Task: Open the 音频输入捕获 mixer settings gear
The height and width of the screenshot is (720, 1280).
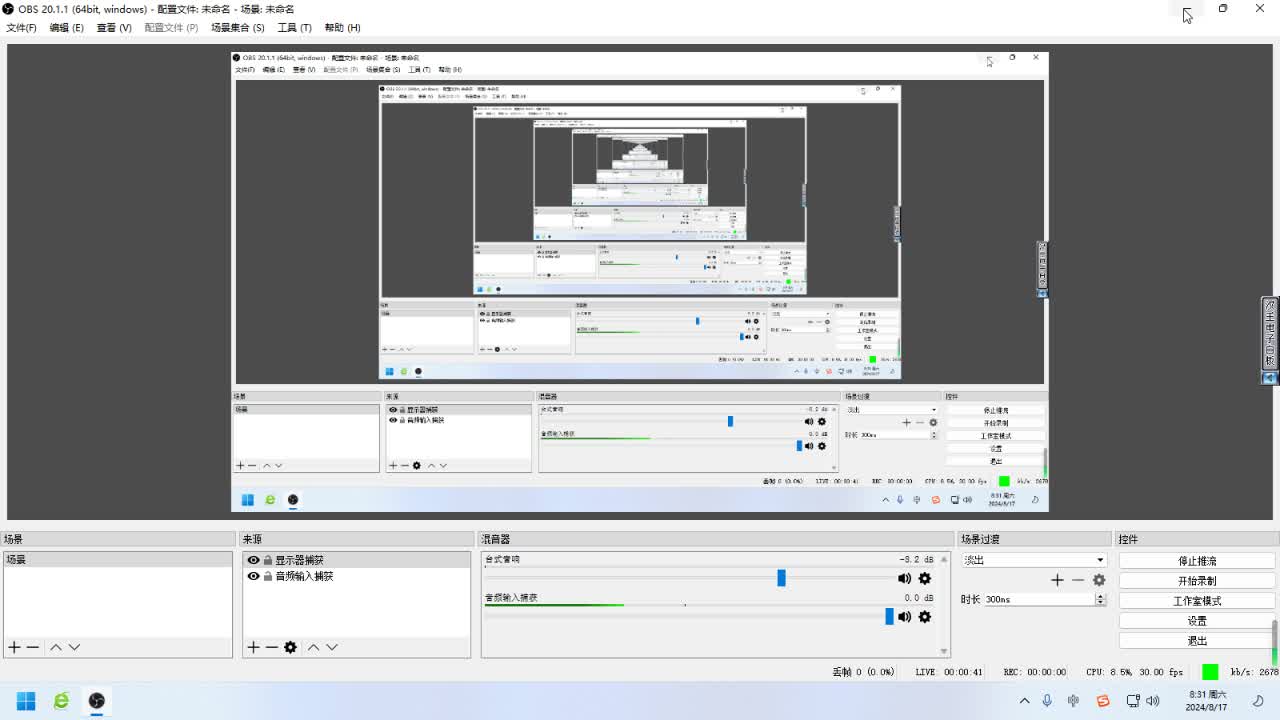Action: coord(925,616)
